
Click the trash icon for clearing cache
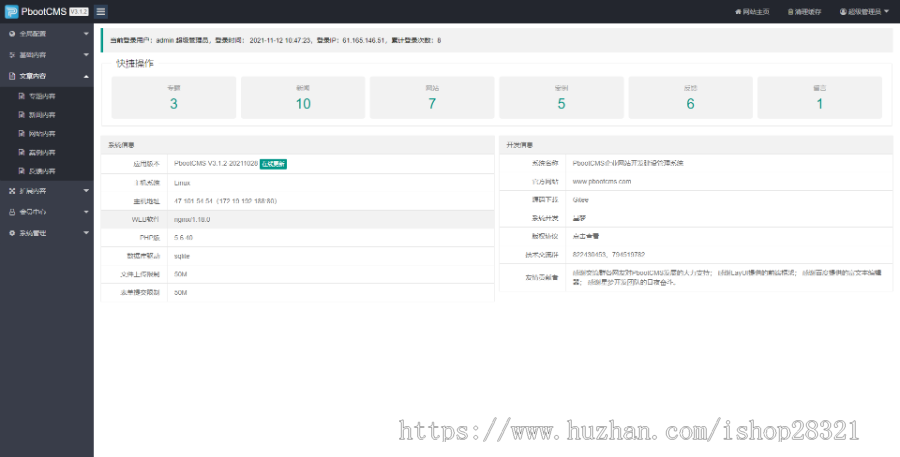pos(790,11)
